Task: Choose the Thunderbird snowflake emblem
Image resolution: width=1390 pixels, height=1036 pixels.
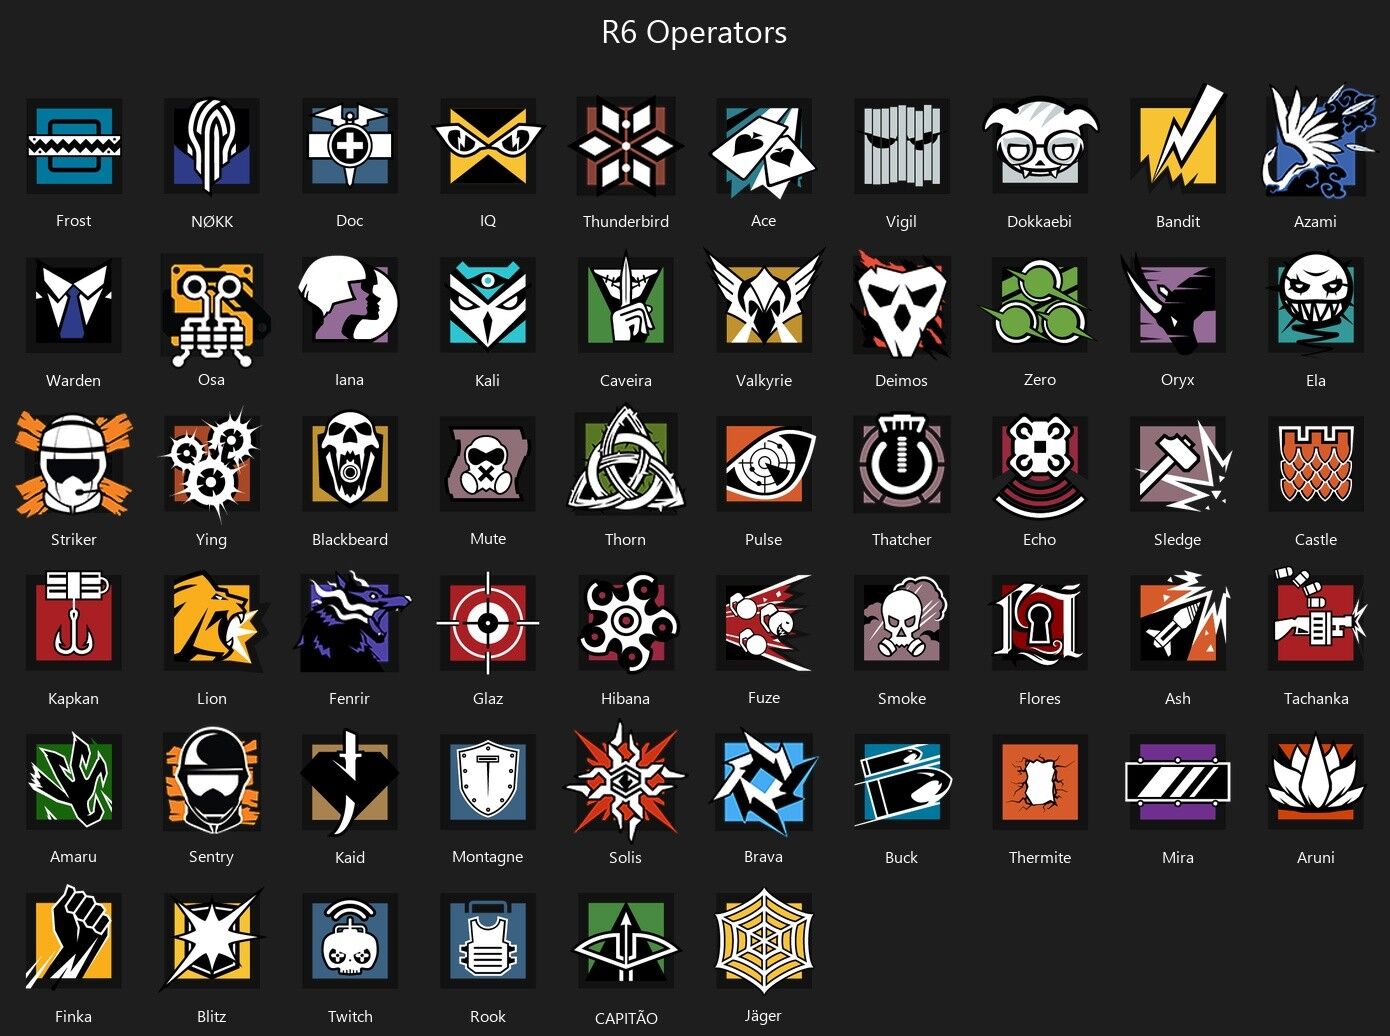Action: [626, 146]
